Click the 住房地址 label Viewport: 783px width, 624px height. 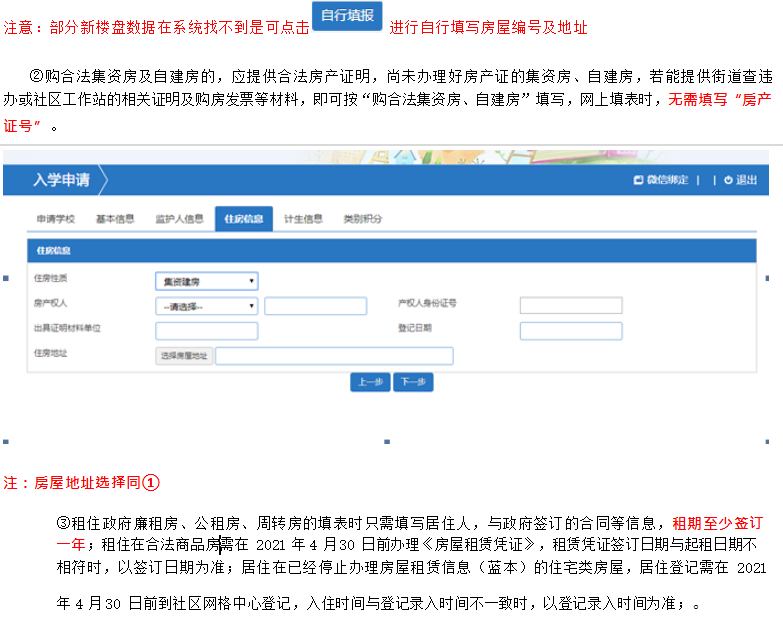click(50, 353)
